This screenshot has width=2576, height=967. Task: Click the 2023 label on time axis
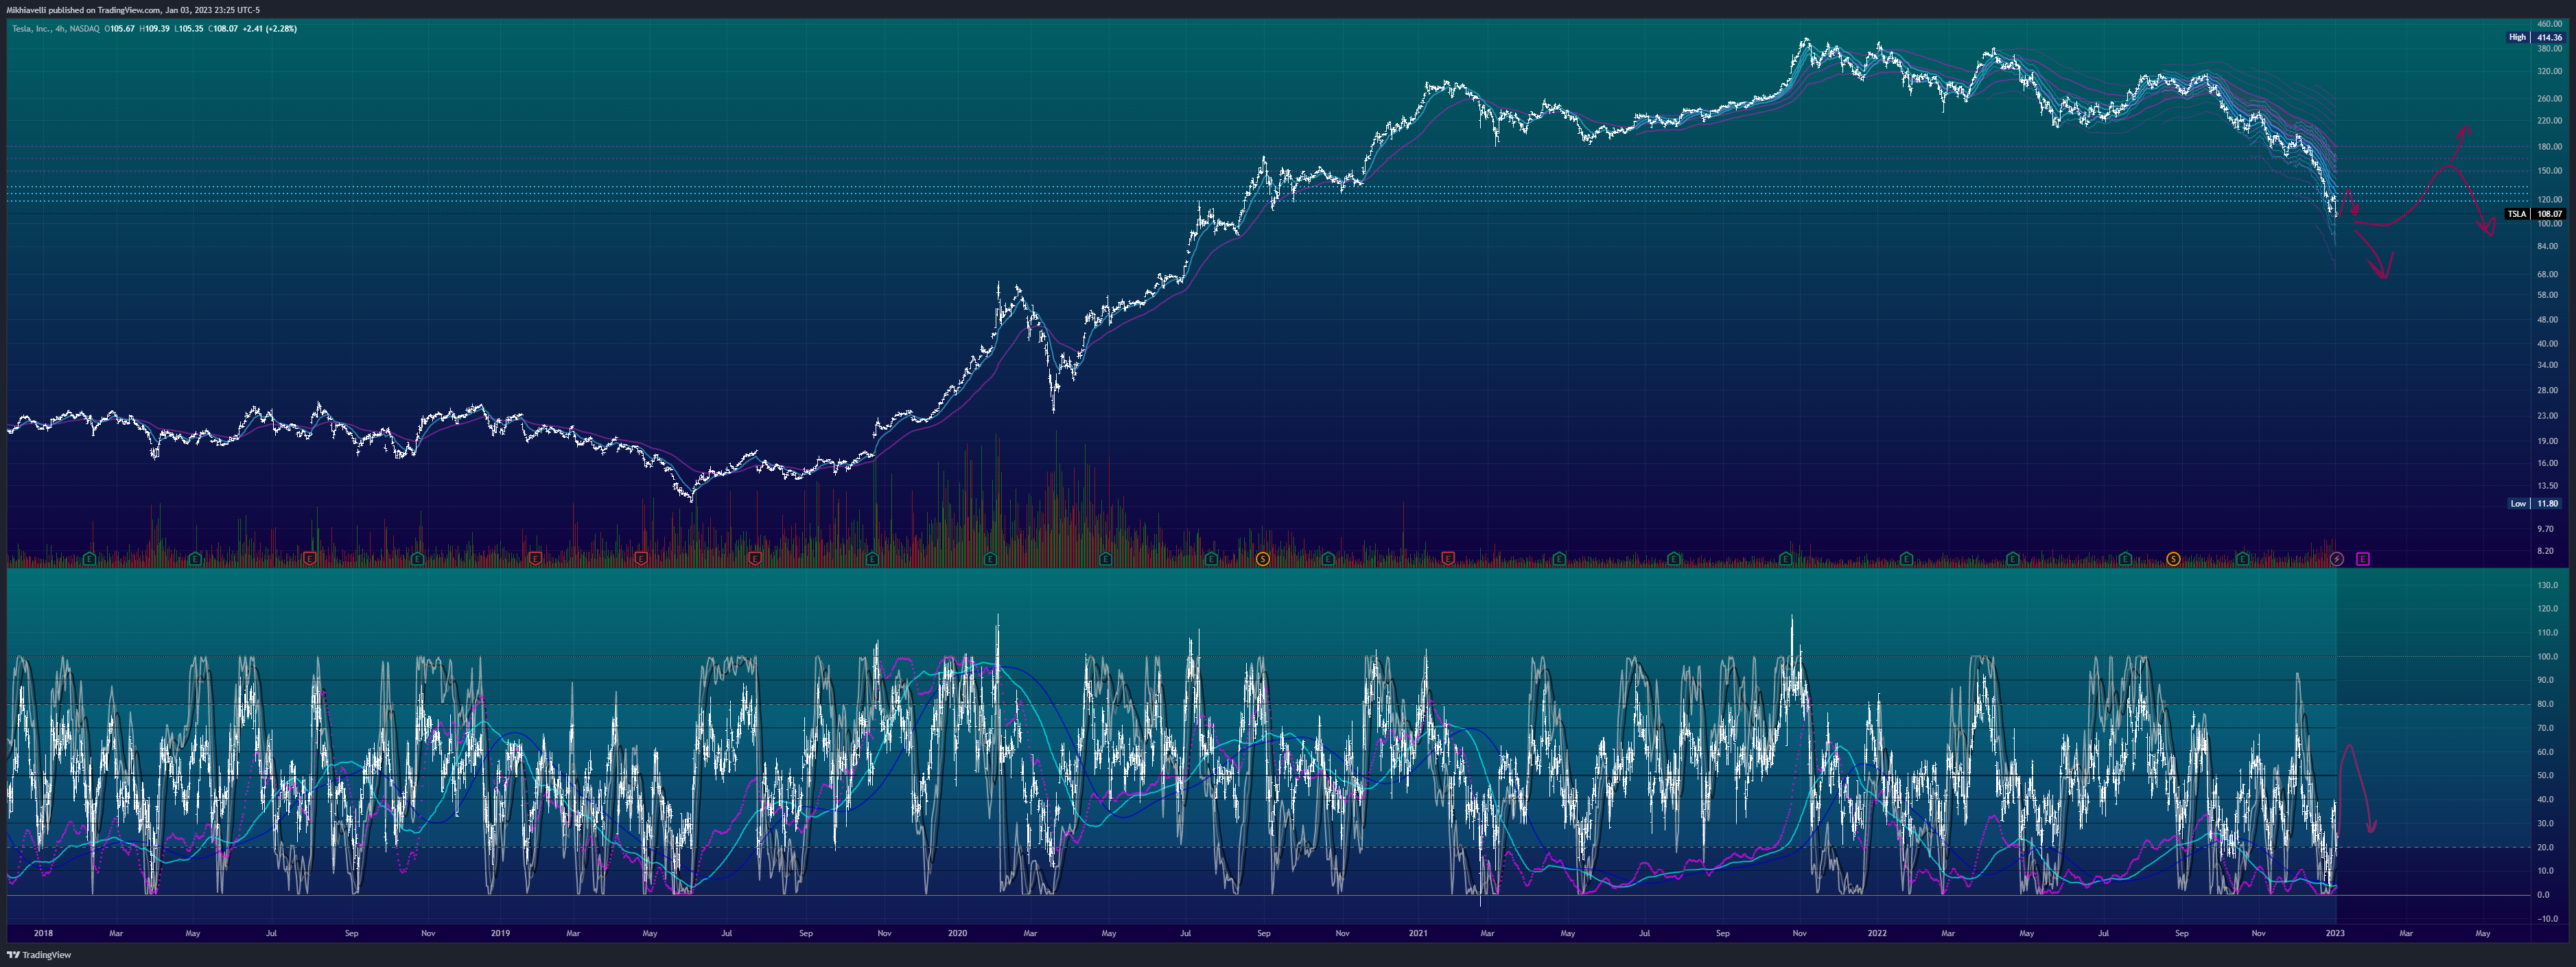pyautogui.click(x=2335, y=933)
